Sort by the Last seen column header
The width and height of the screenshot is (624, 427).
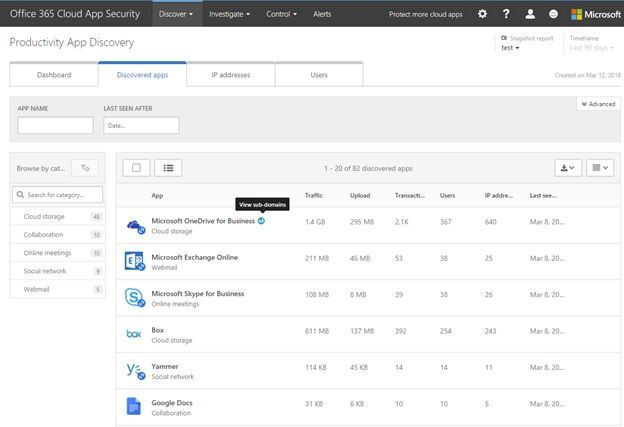point(543,195)
